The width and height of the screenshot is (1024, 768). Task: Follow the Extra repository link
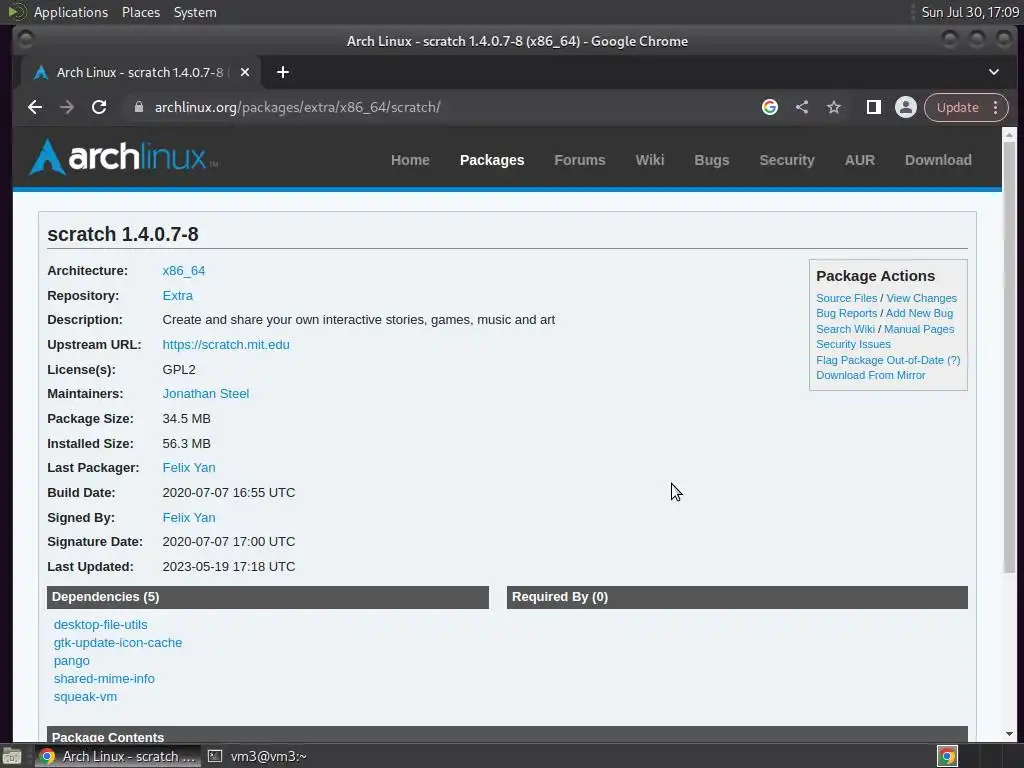178,295
